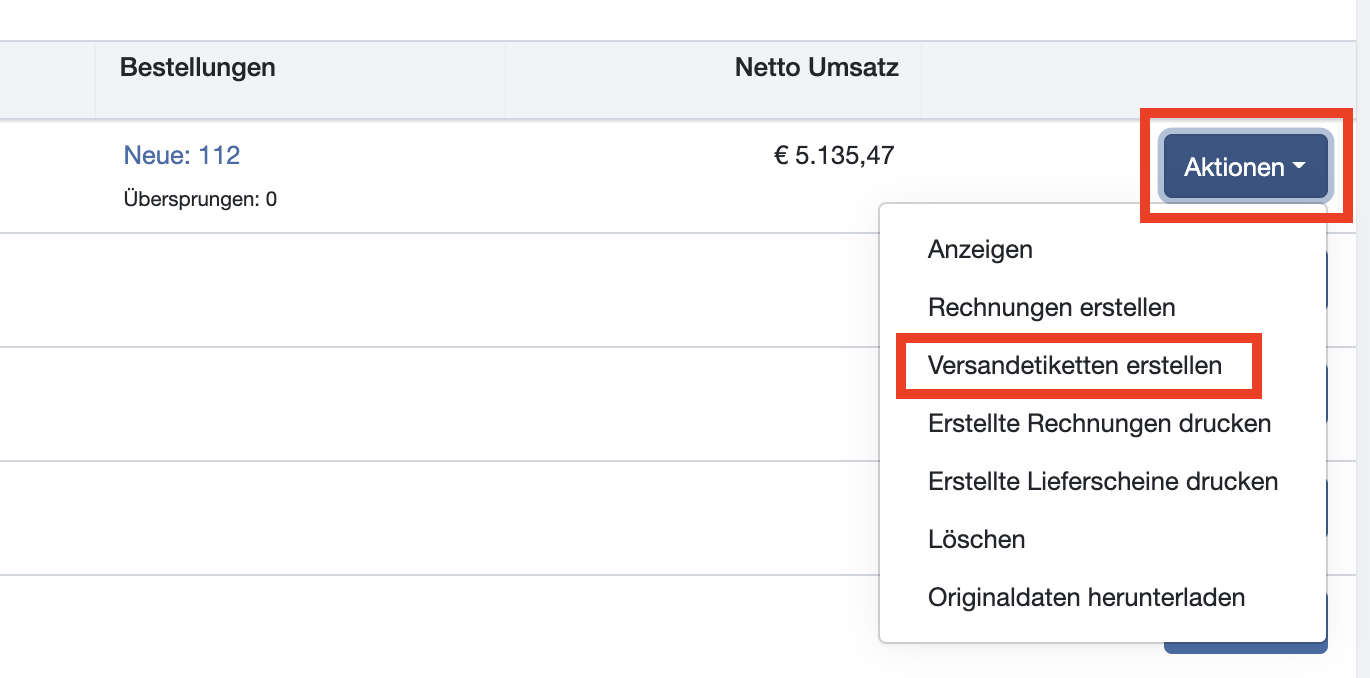Screen dimensions: 1370x678
Task: Click the Übersprungen: 0 text
Action: 200,199
